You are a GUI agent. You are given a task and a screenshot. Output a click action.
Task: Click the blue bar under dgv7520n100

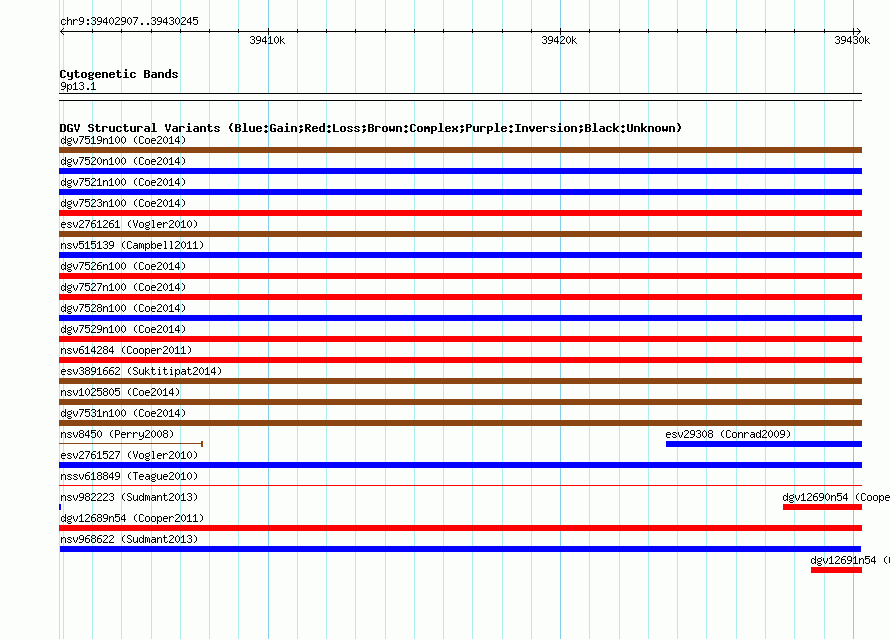point(460,171)
